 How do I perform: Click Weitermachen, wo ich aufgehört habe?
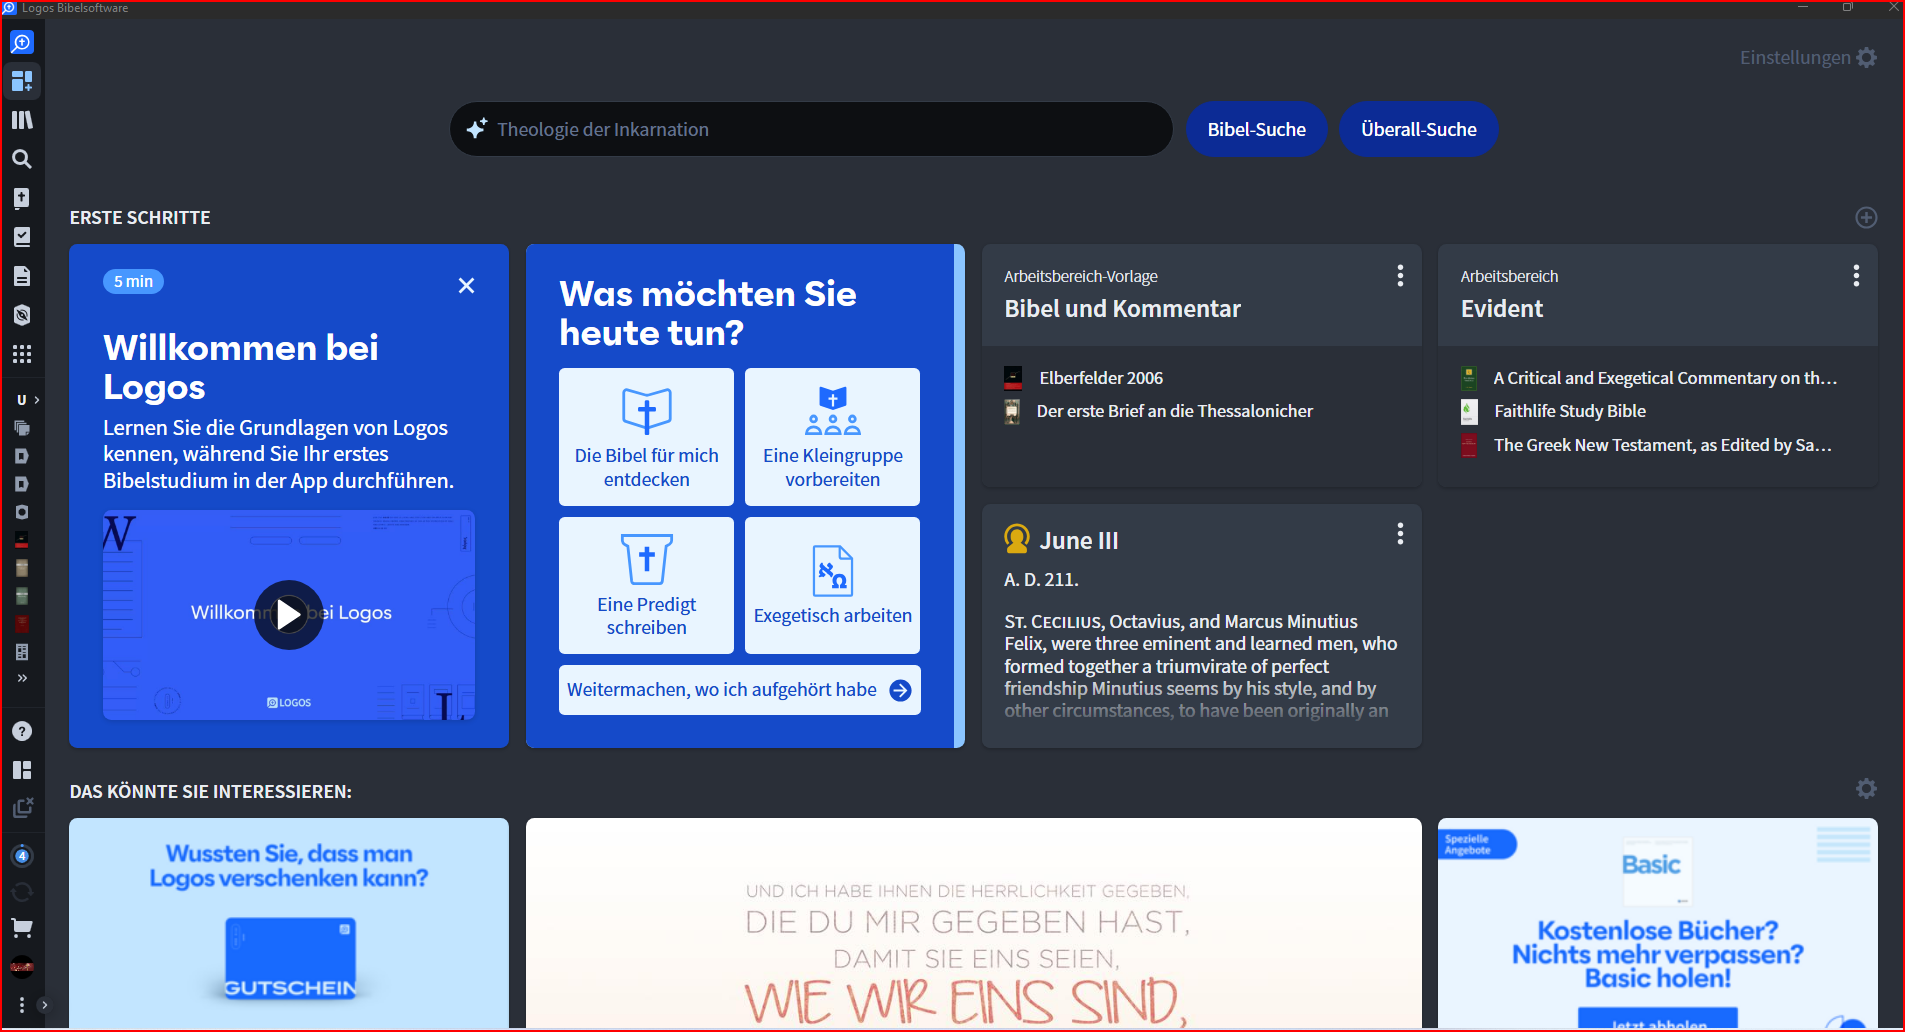click(x=739, y=690)
